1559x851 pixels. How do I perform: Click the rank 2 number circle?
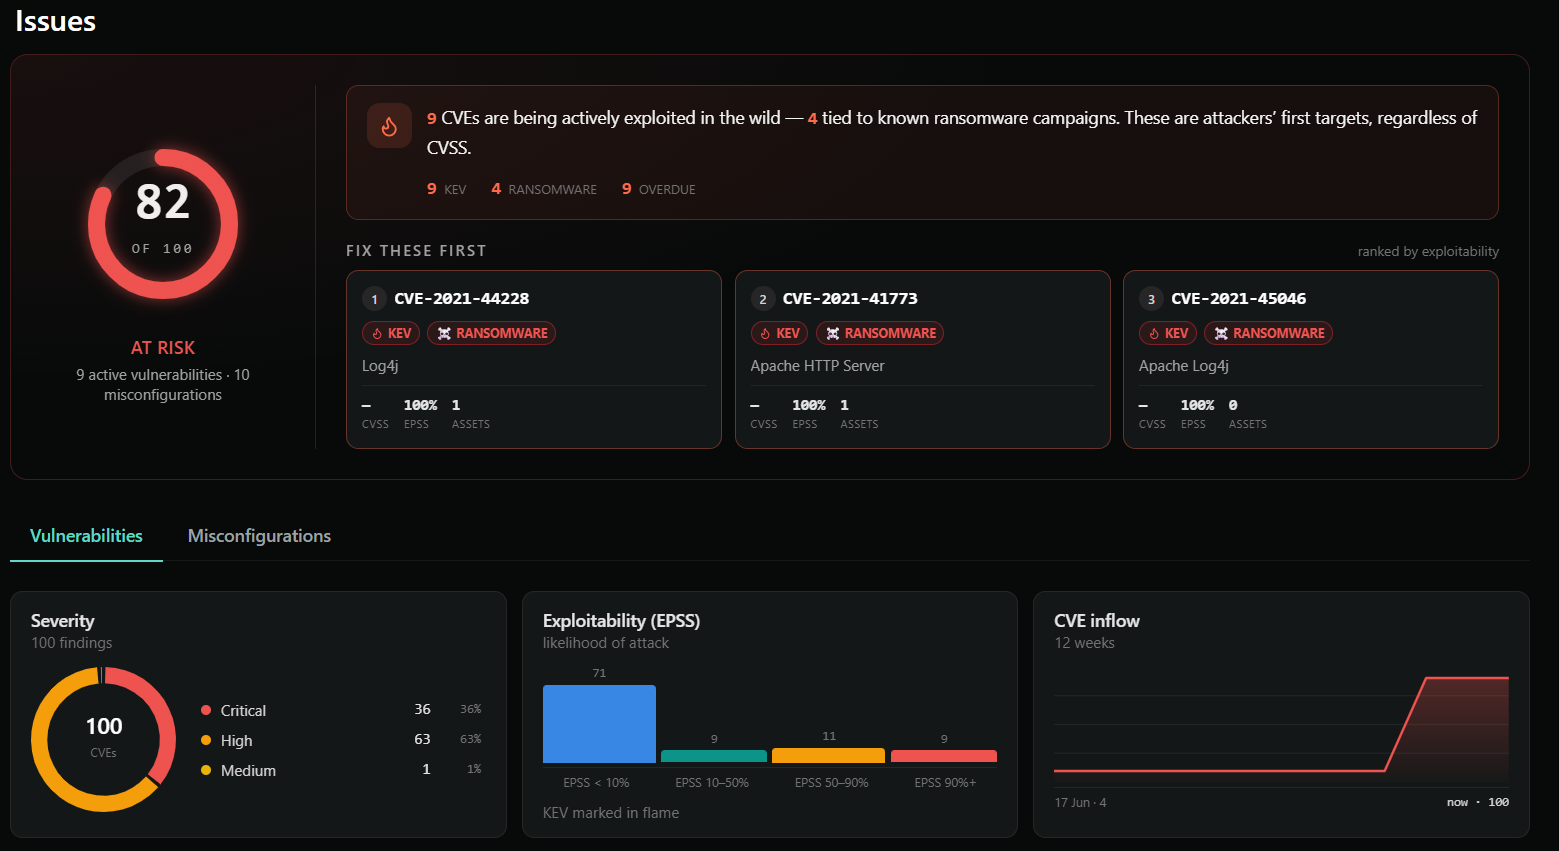pyautogui.click(x=763, y=299)
